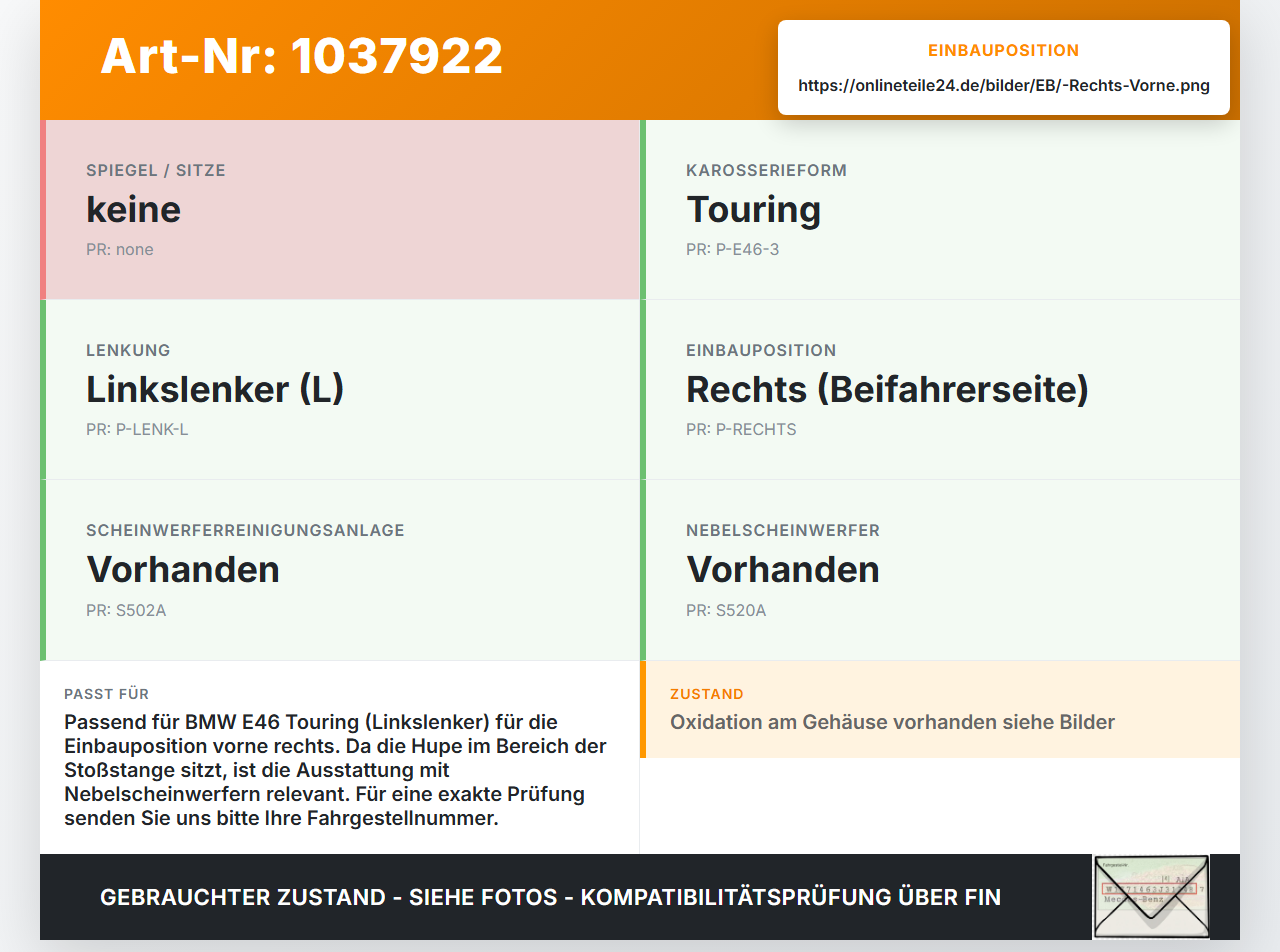1280x952 pixels.
Task: Click 'PR: none' text
Action: (x=120, y=250)
